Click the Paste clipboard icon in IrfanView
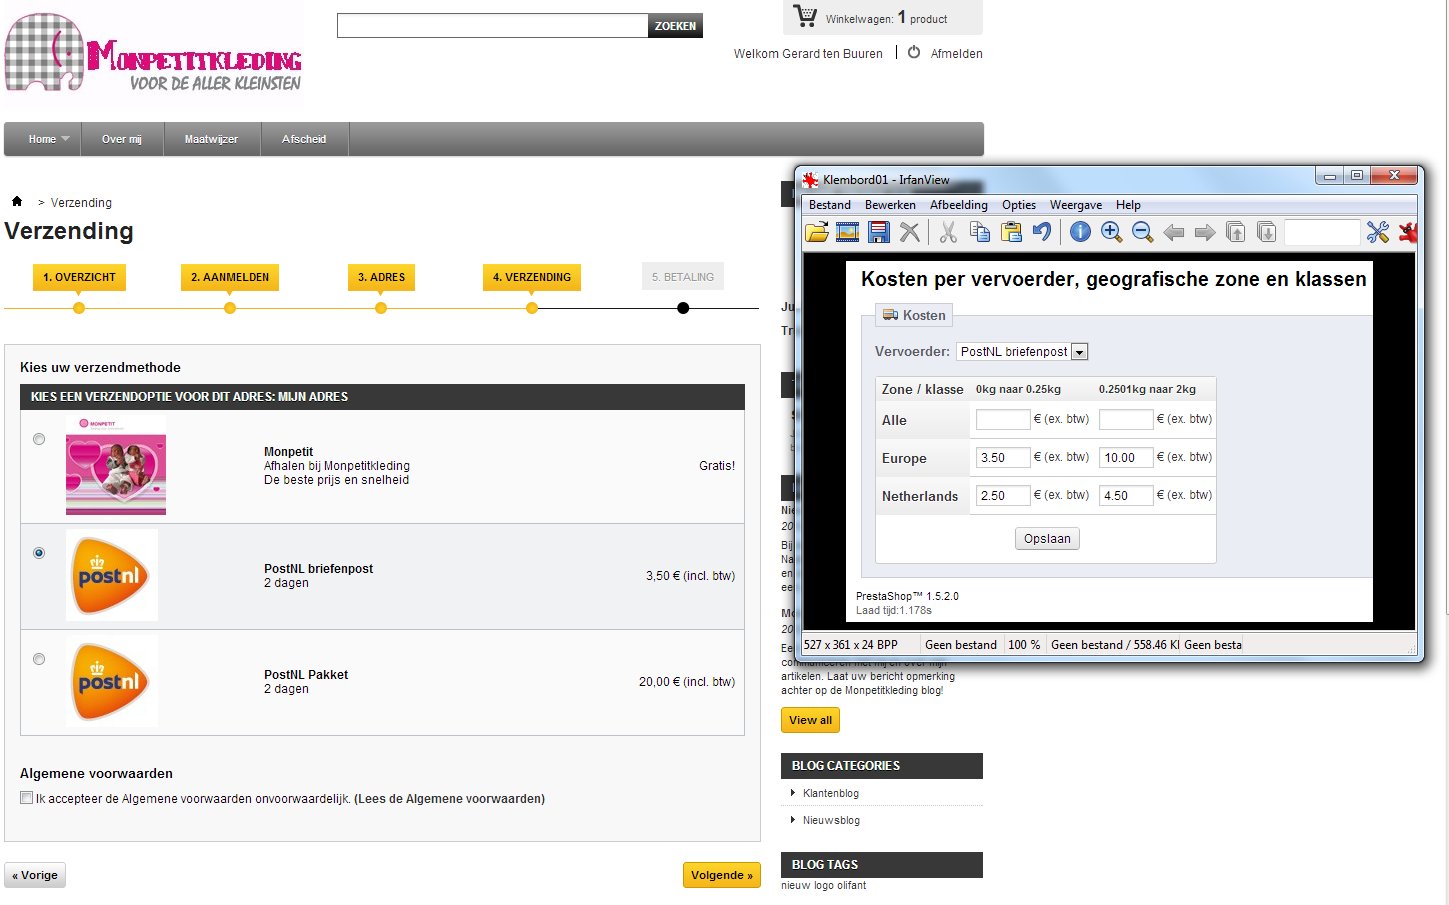Viewport: 1449px width, 905px height. coord(1011,232)
